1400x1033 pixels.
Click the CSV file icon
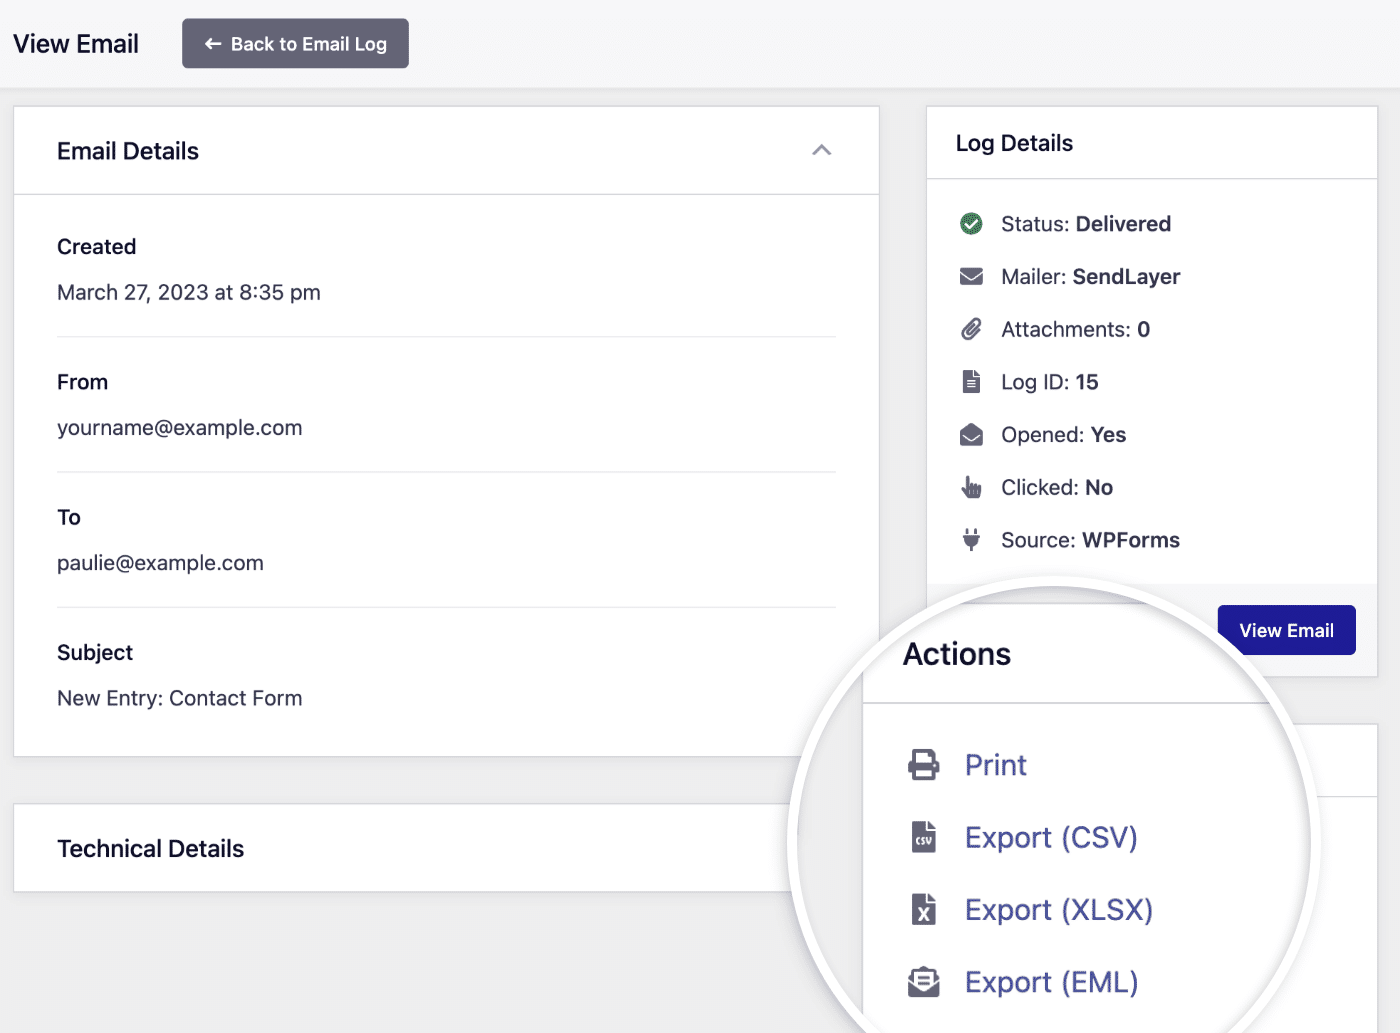pos(924,837)
